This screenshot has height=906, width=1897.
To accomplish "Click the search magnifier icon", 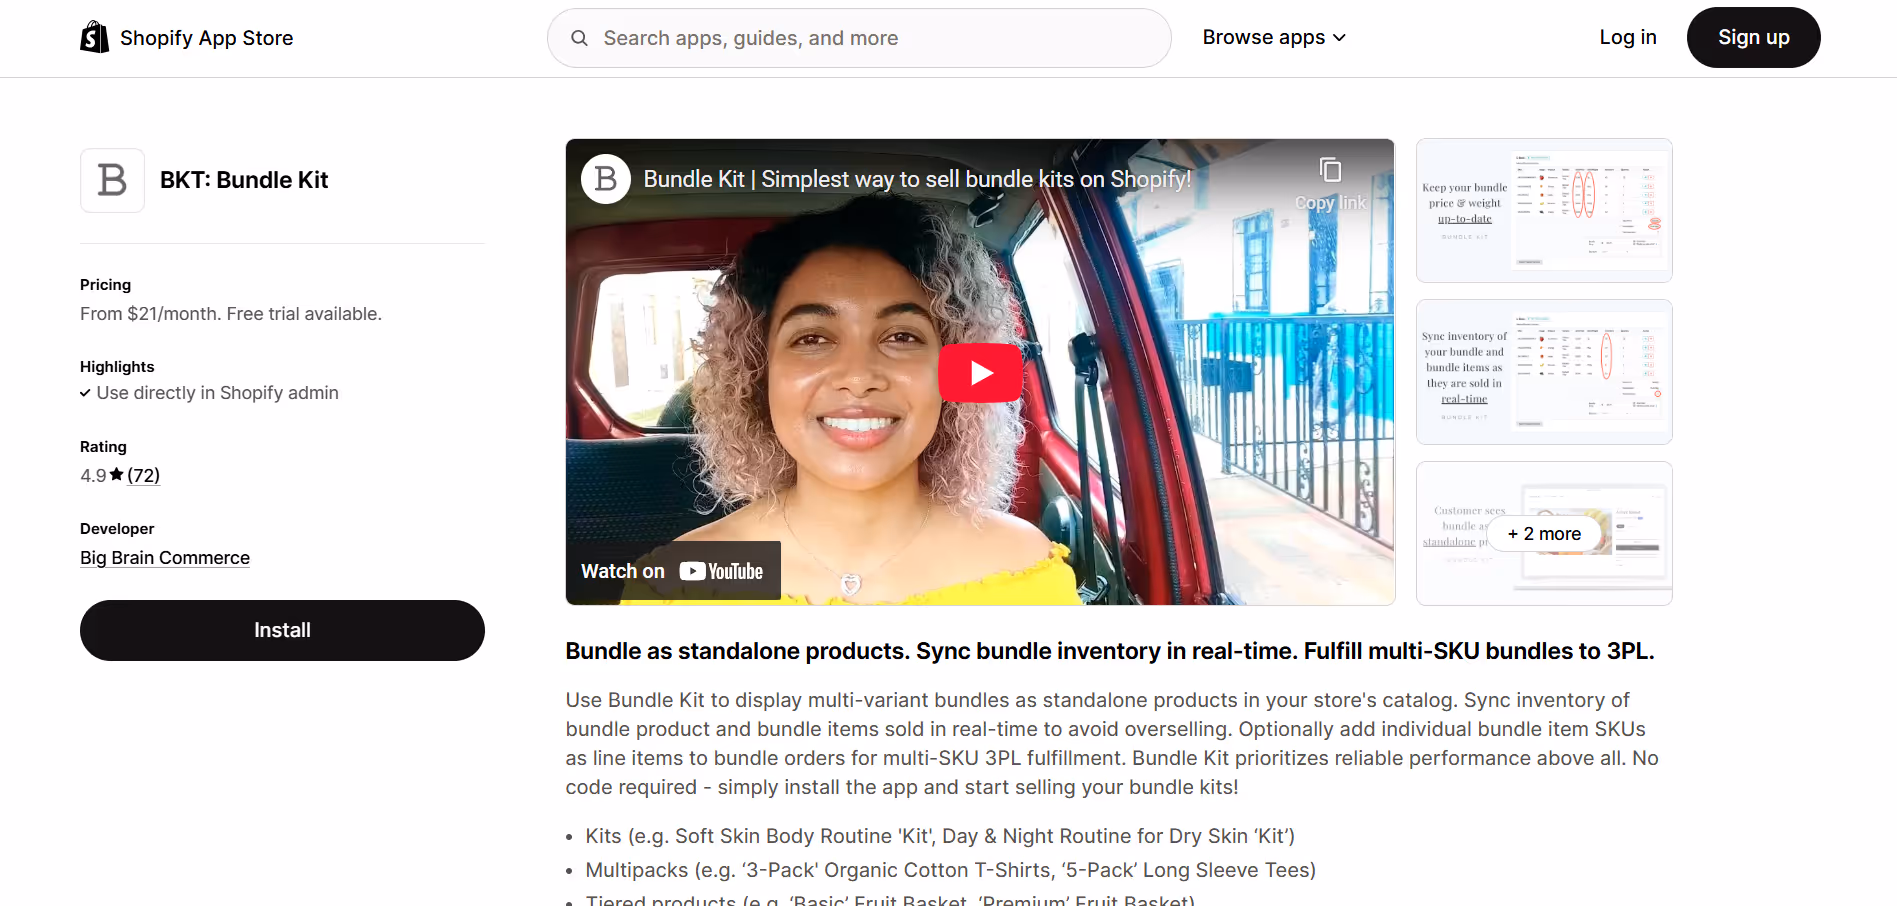I will tap(579, 38).
